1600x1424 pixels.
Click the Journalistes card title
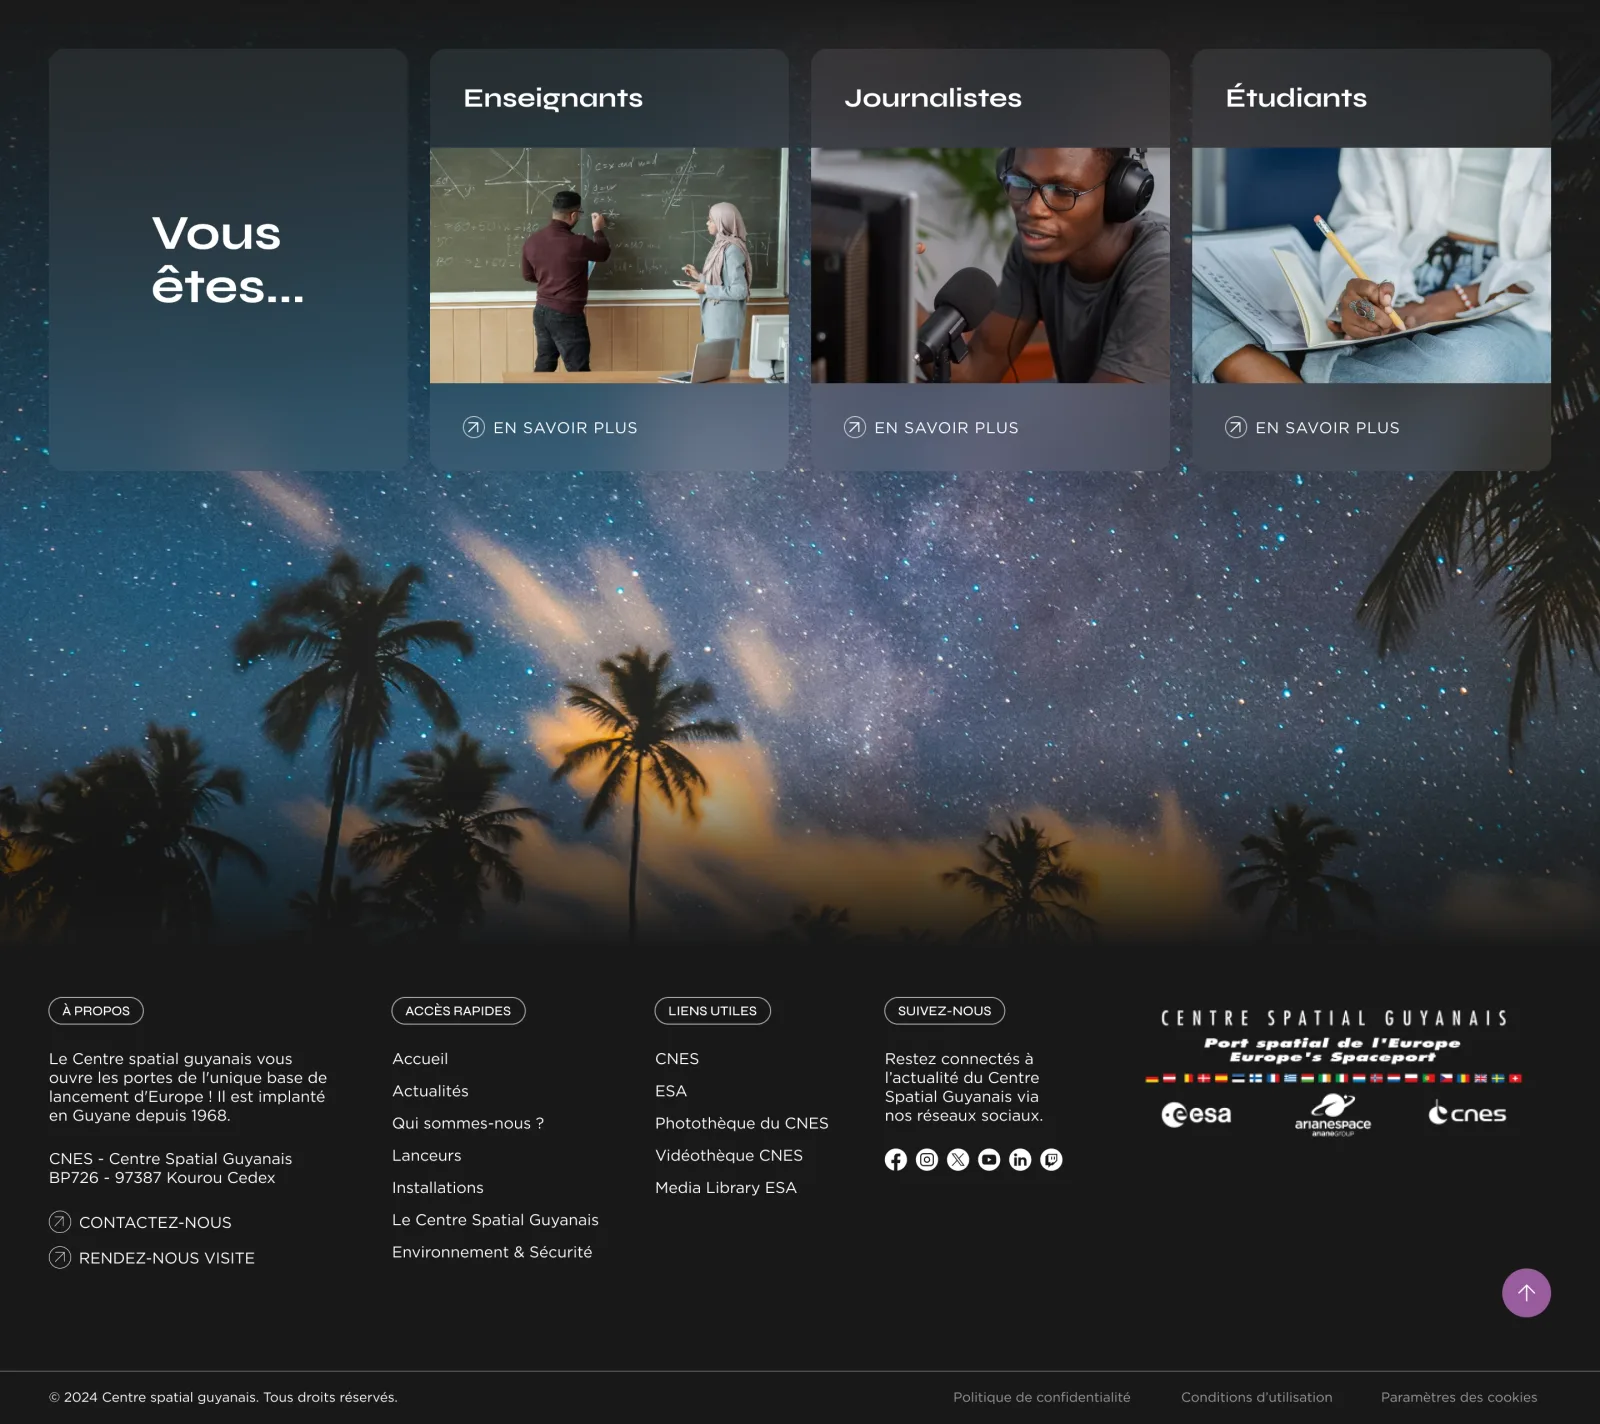click(x=933, y=98)
